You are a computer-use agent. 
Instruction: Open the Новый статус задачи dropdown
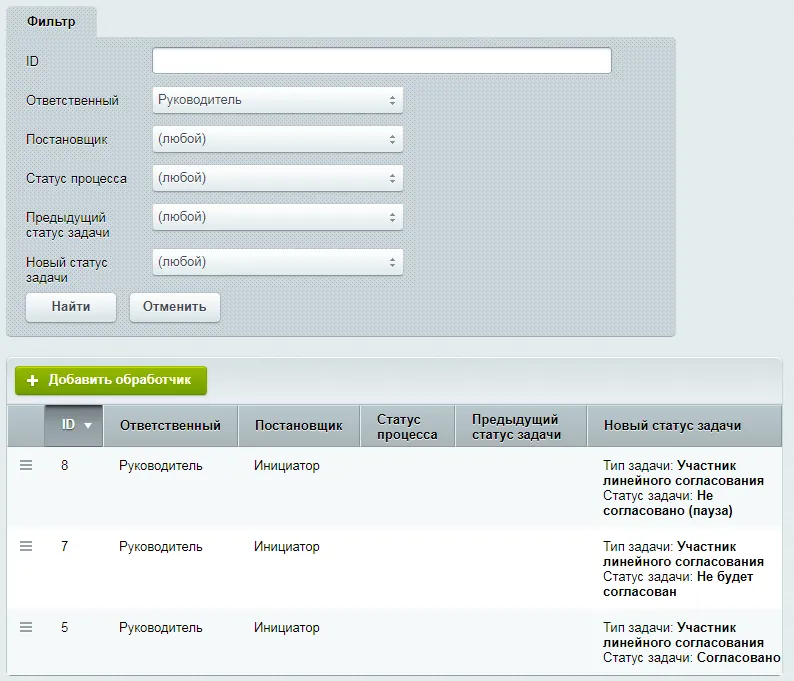(x=278, y=262)
